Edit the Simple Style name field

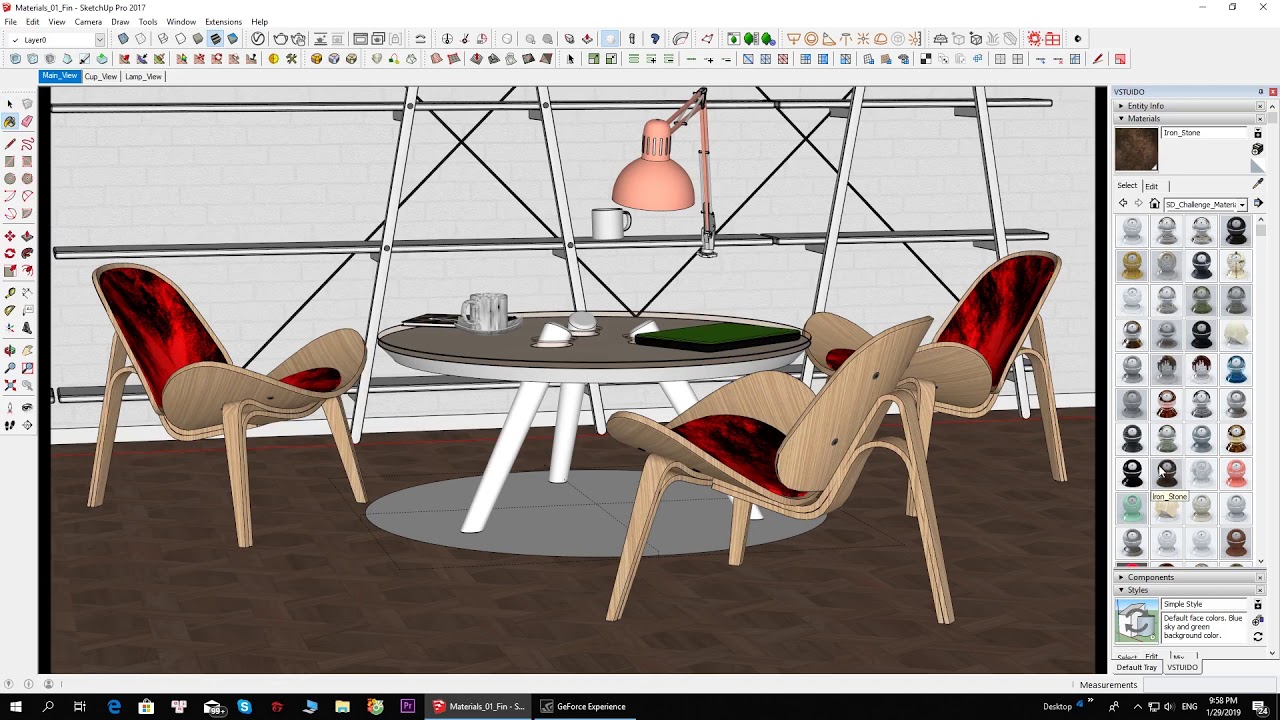click(1205, 604)
